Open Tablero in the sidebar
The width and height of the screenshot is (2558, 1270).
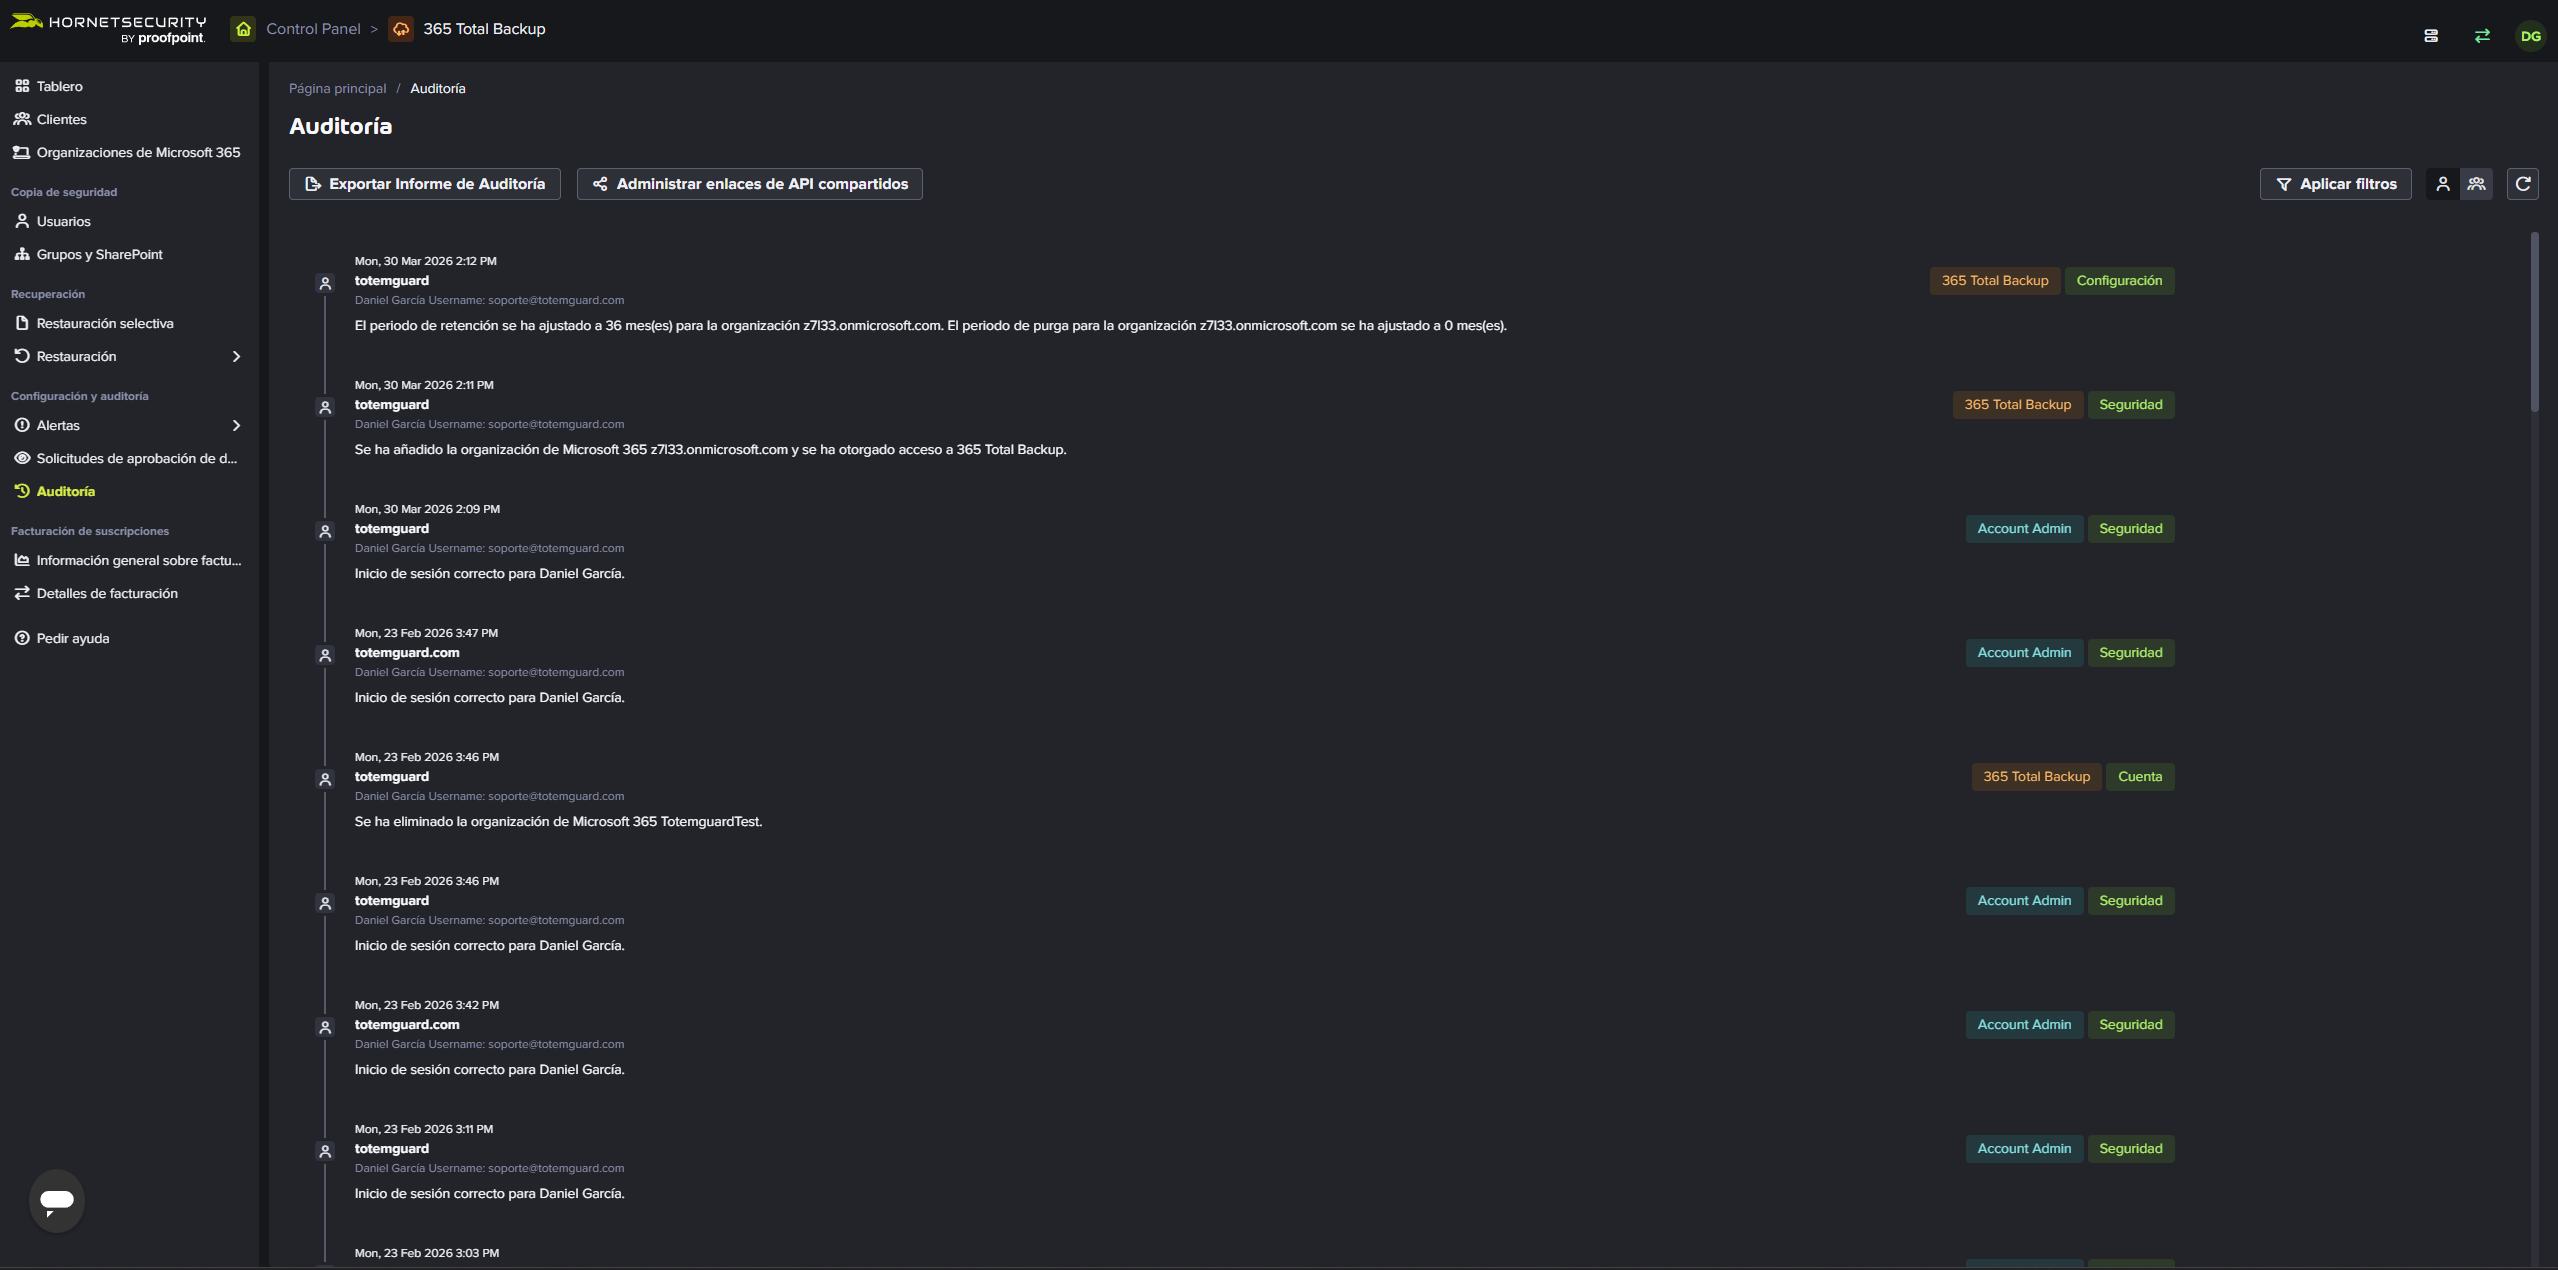click(x=60, y=87)
